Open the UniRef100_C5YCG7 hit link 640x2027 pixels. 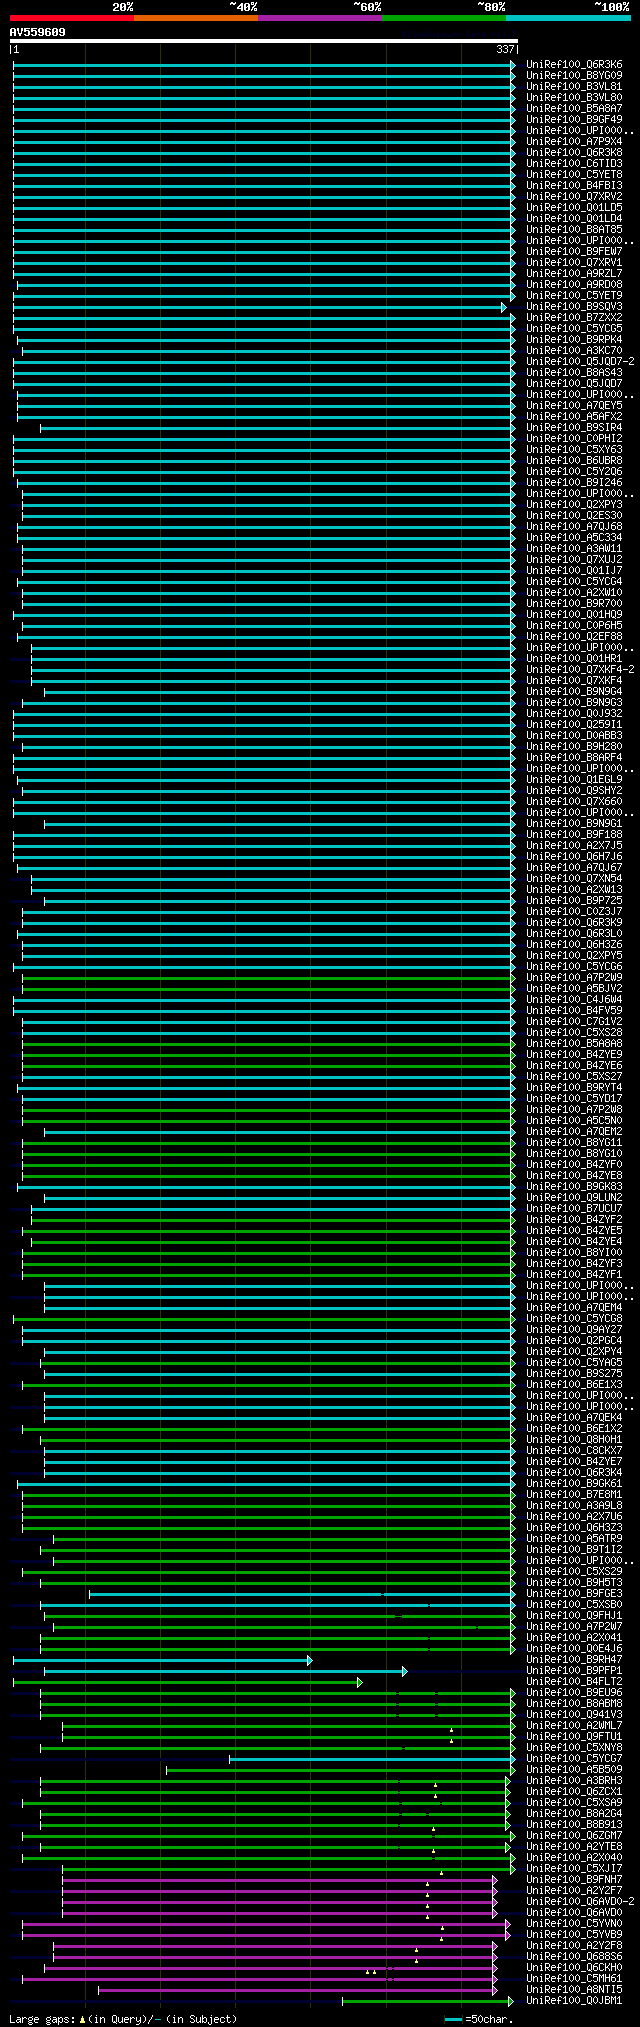(x=574, y=1759)
